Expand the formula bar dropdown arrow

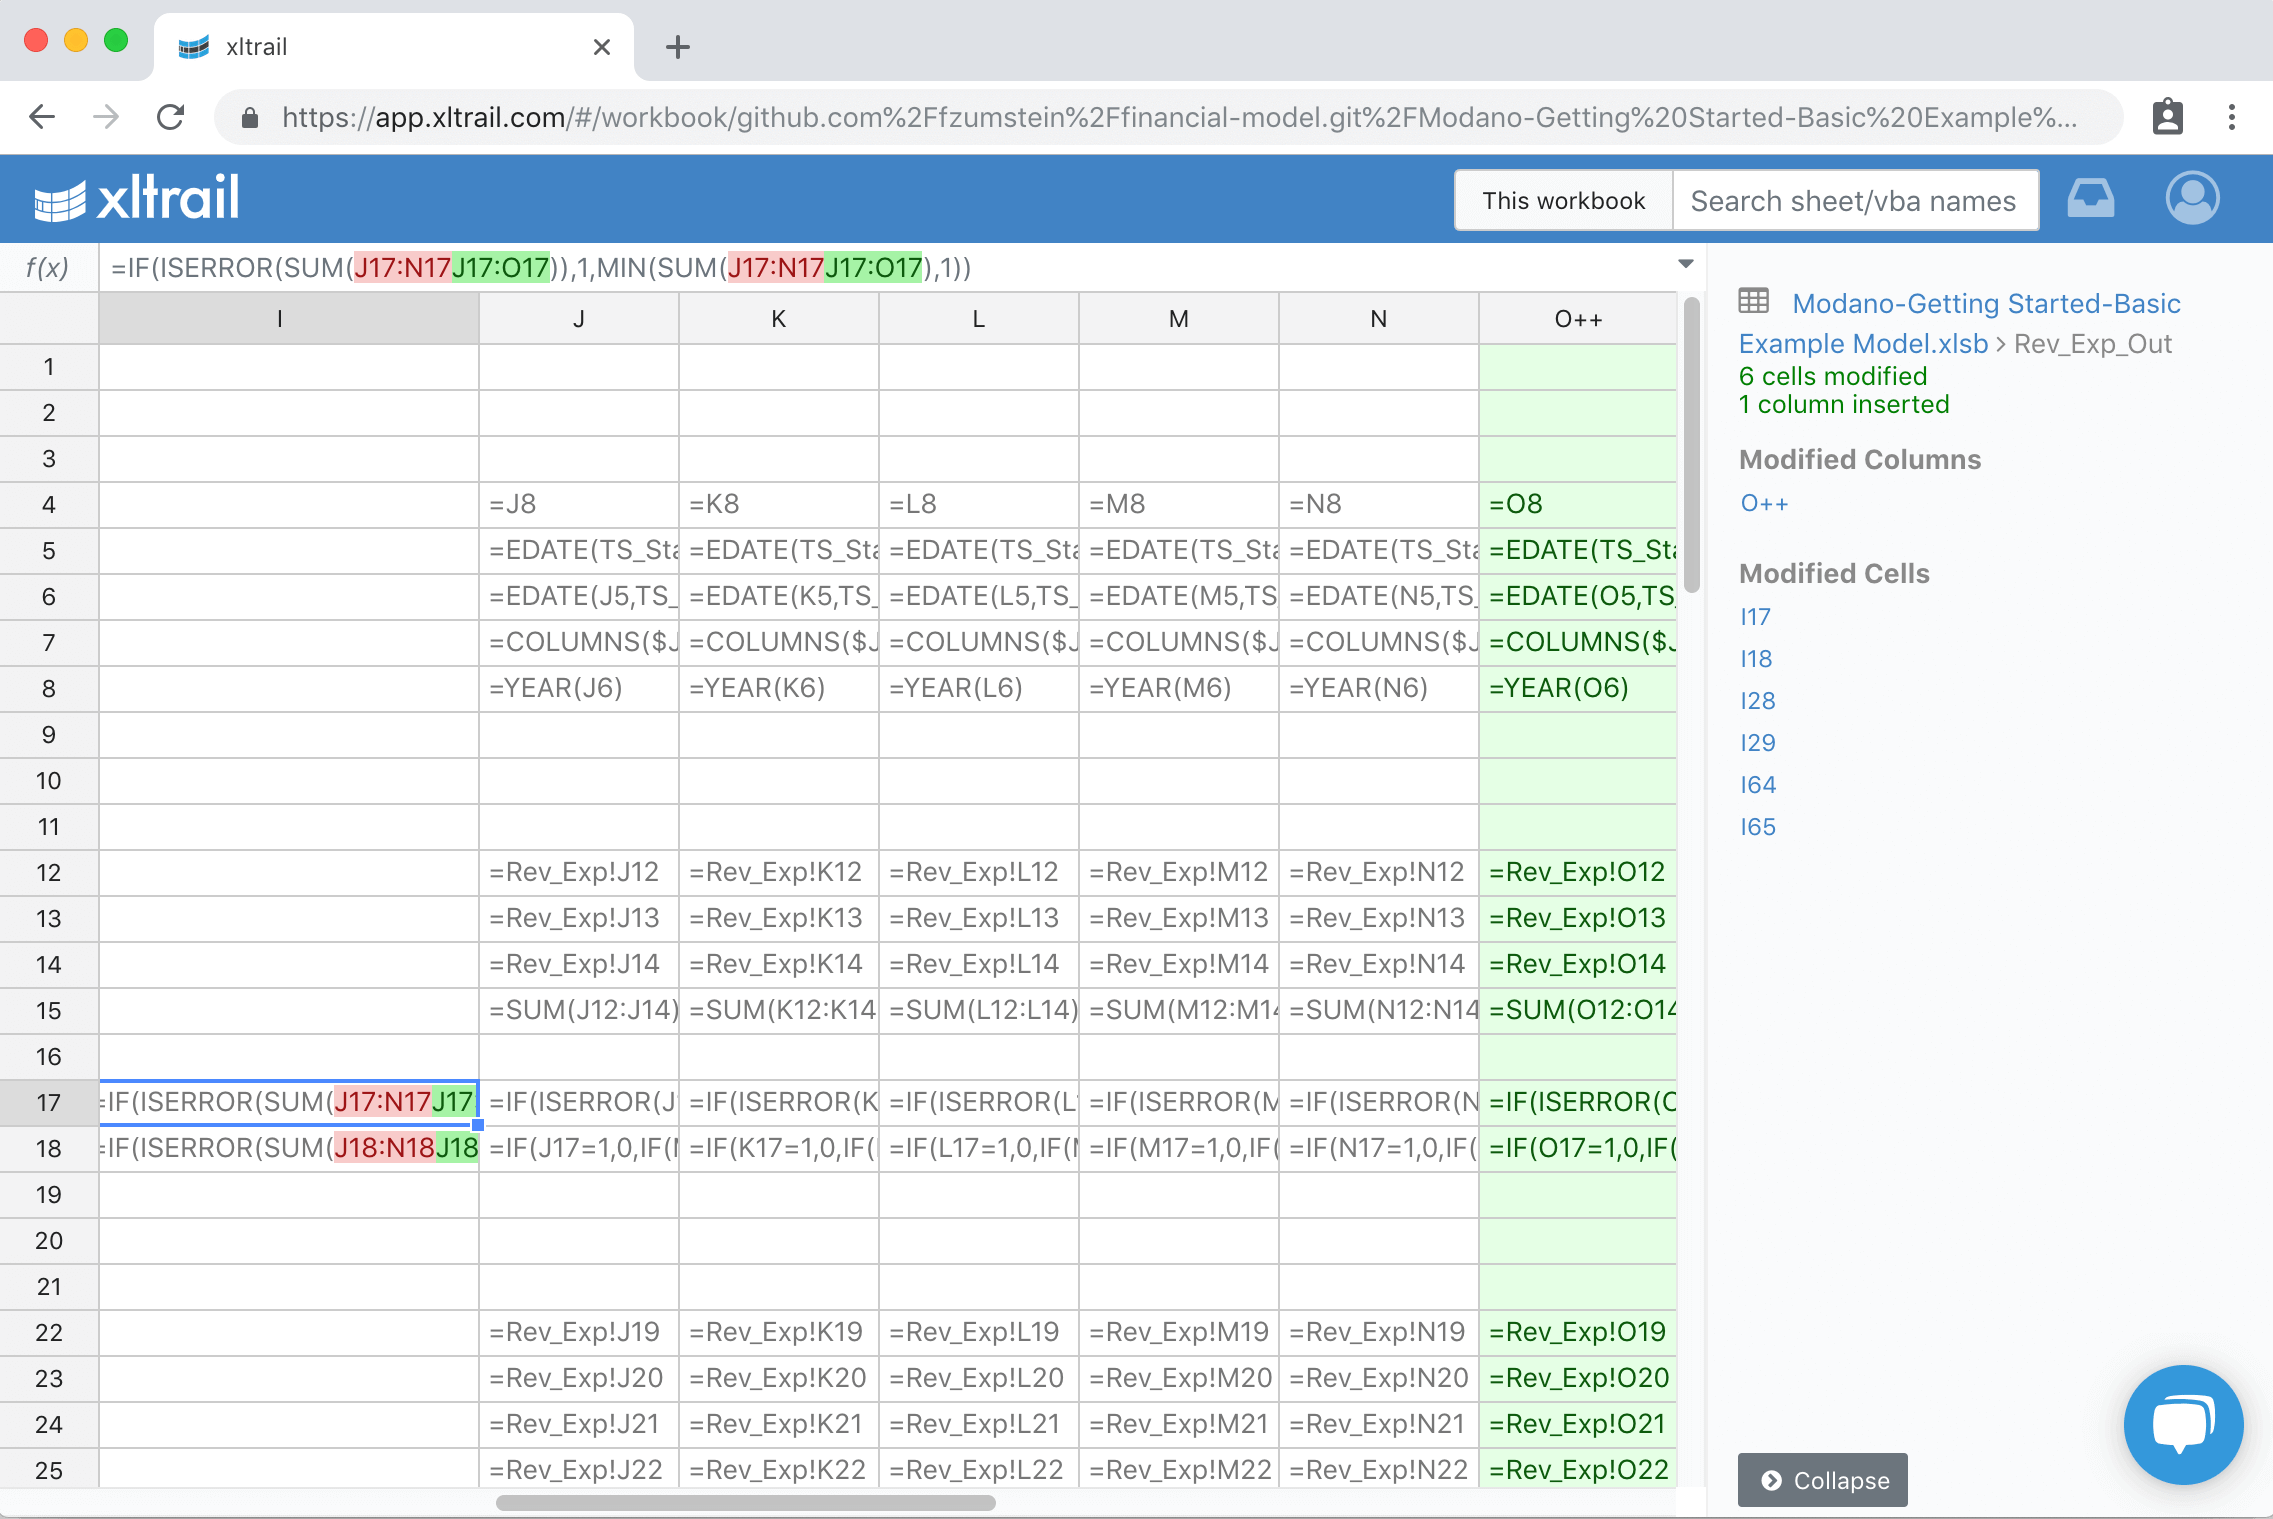click(x=1686, y=265)
